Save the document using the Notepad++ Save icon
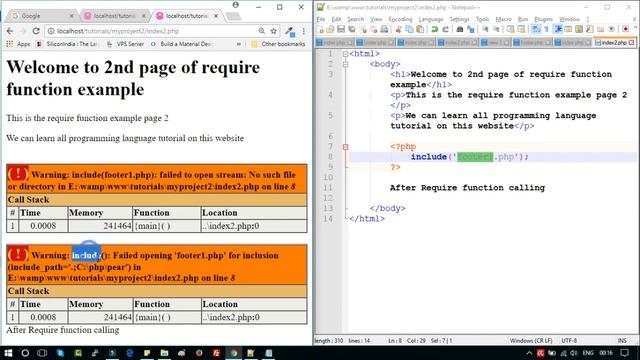 (x=341, y=29)
